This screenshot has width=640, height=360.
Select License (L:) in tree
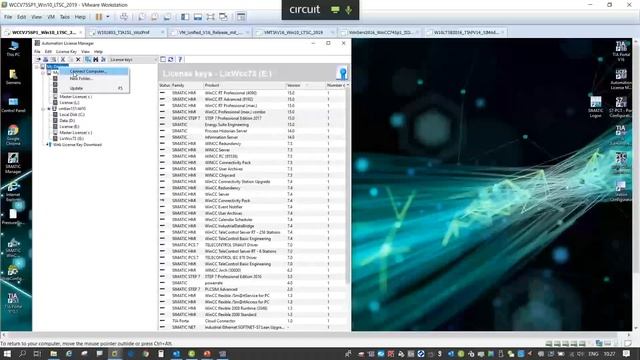point(69,103)
